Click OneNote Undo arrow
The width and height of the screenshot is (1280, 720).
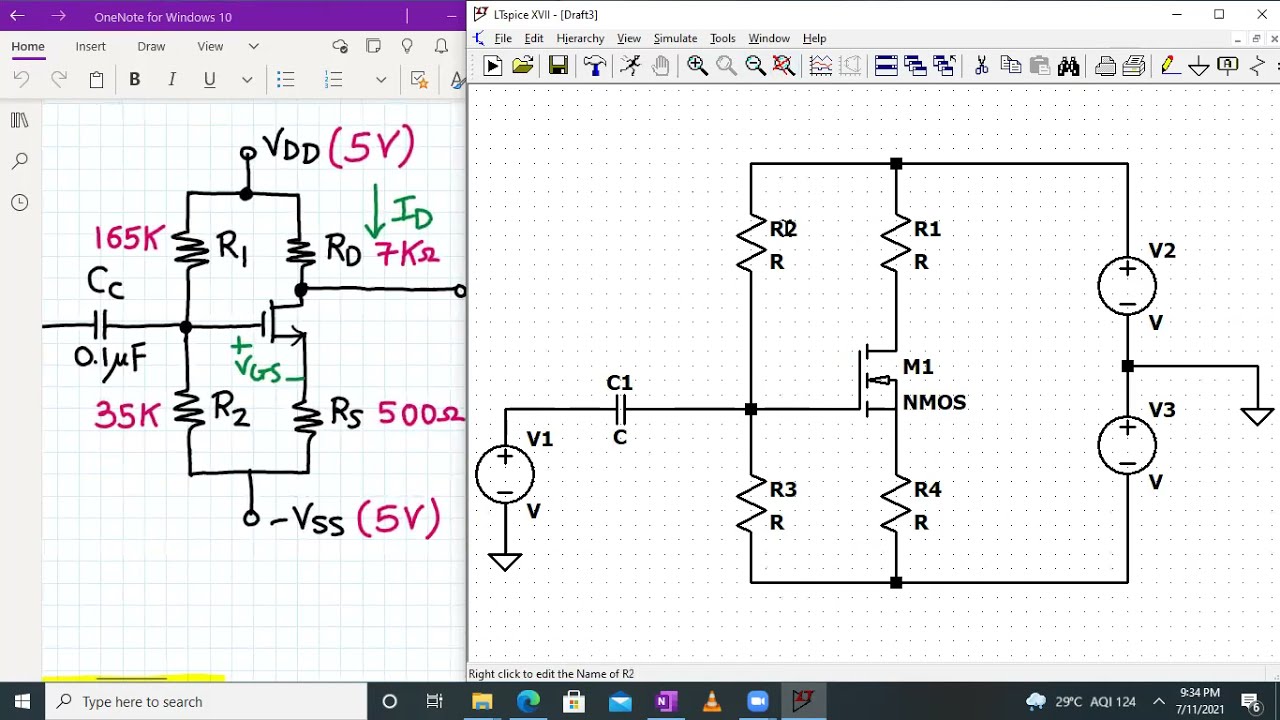pyautogui.click(x=21, y=79)
